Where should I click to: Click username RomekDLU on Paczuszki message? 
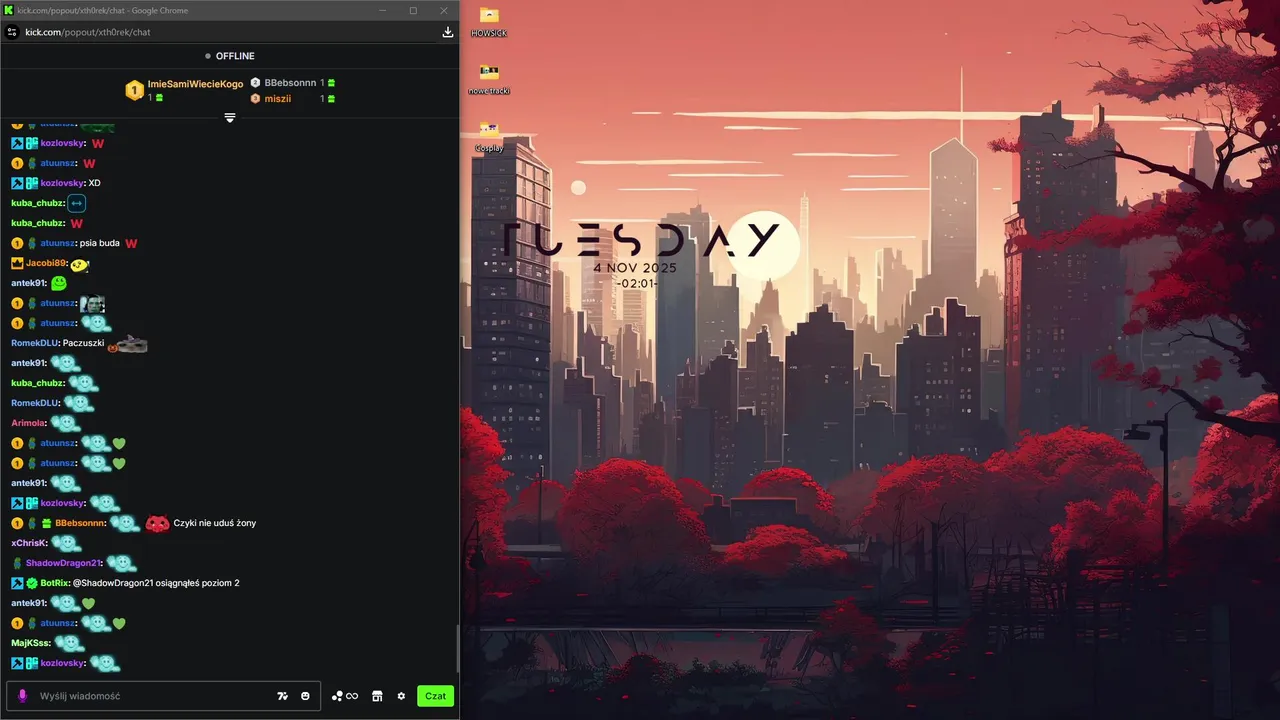35,343
